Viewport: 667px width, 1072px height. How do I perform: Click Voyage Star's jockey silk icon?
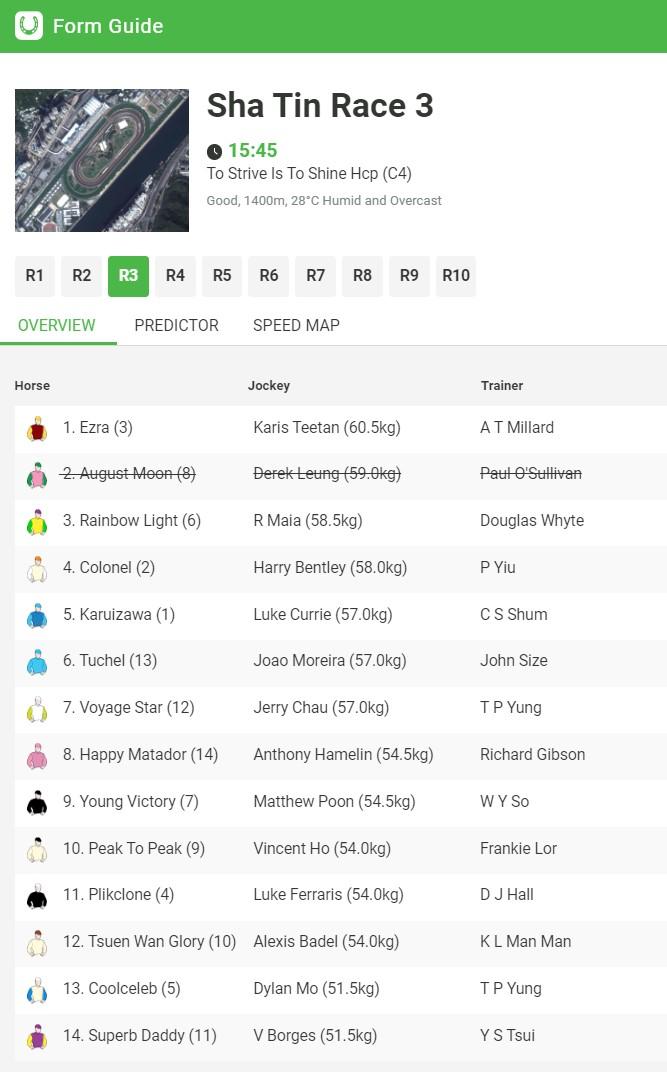37,709
